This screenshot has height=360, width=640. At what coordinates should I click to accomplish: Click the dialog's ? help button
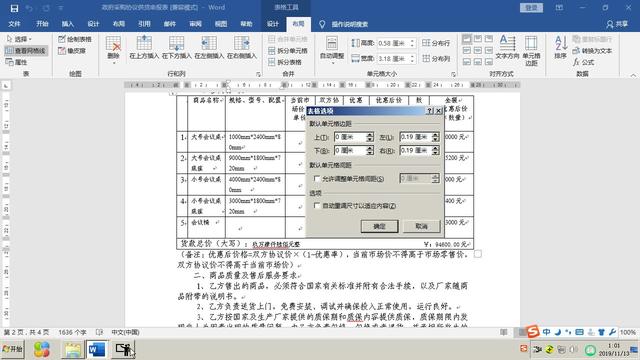[x=429, y=111]
